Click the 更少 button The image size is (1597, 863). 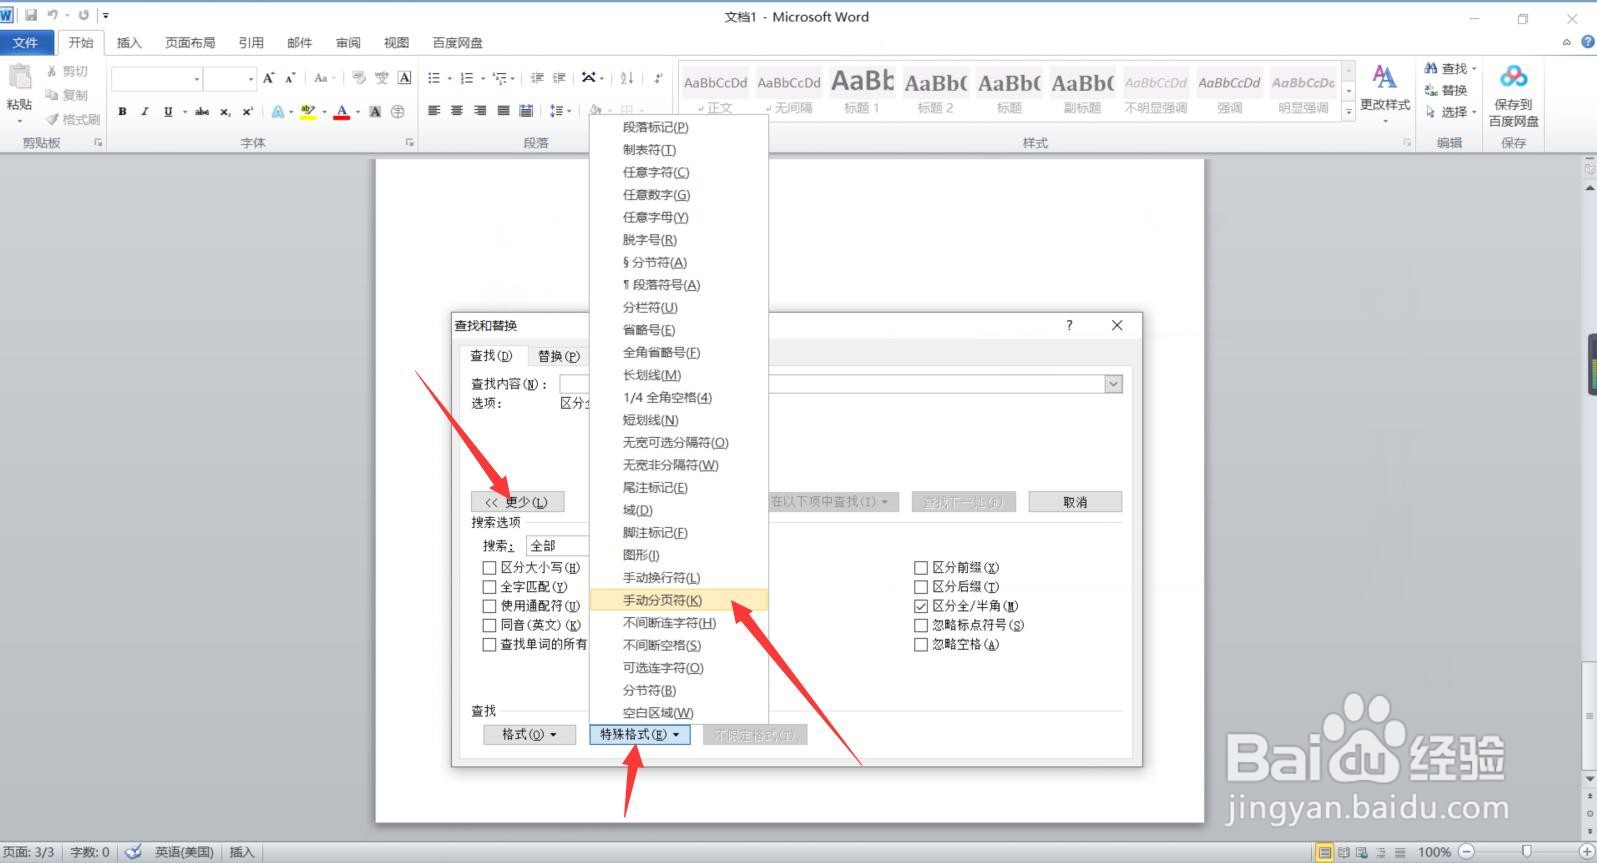pos(517,502)
